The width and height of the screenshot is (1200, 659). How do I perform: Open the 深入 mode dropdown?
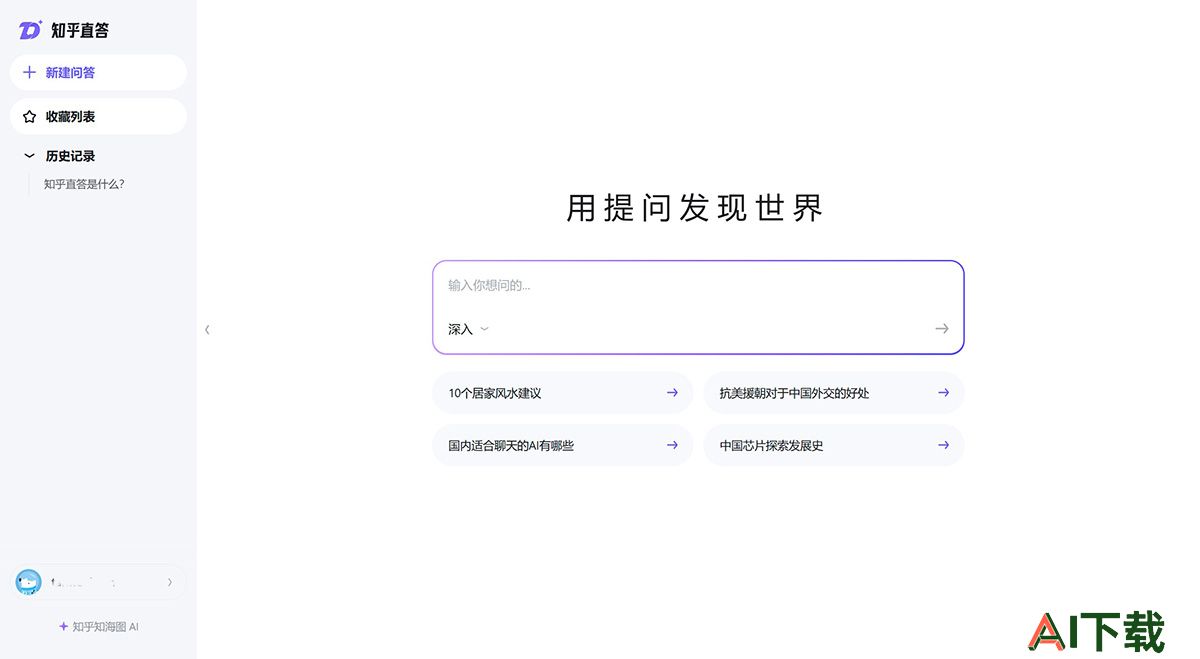tap(468, 329)
